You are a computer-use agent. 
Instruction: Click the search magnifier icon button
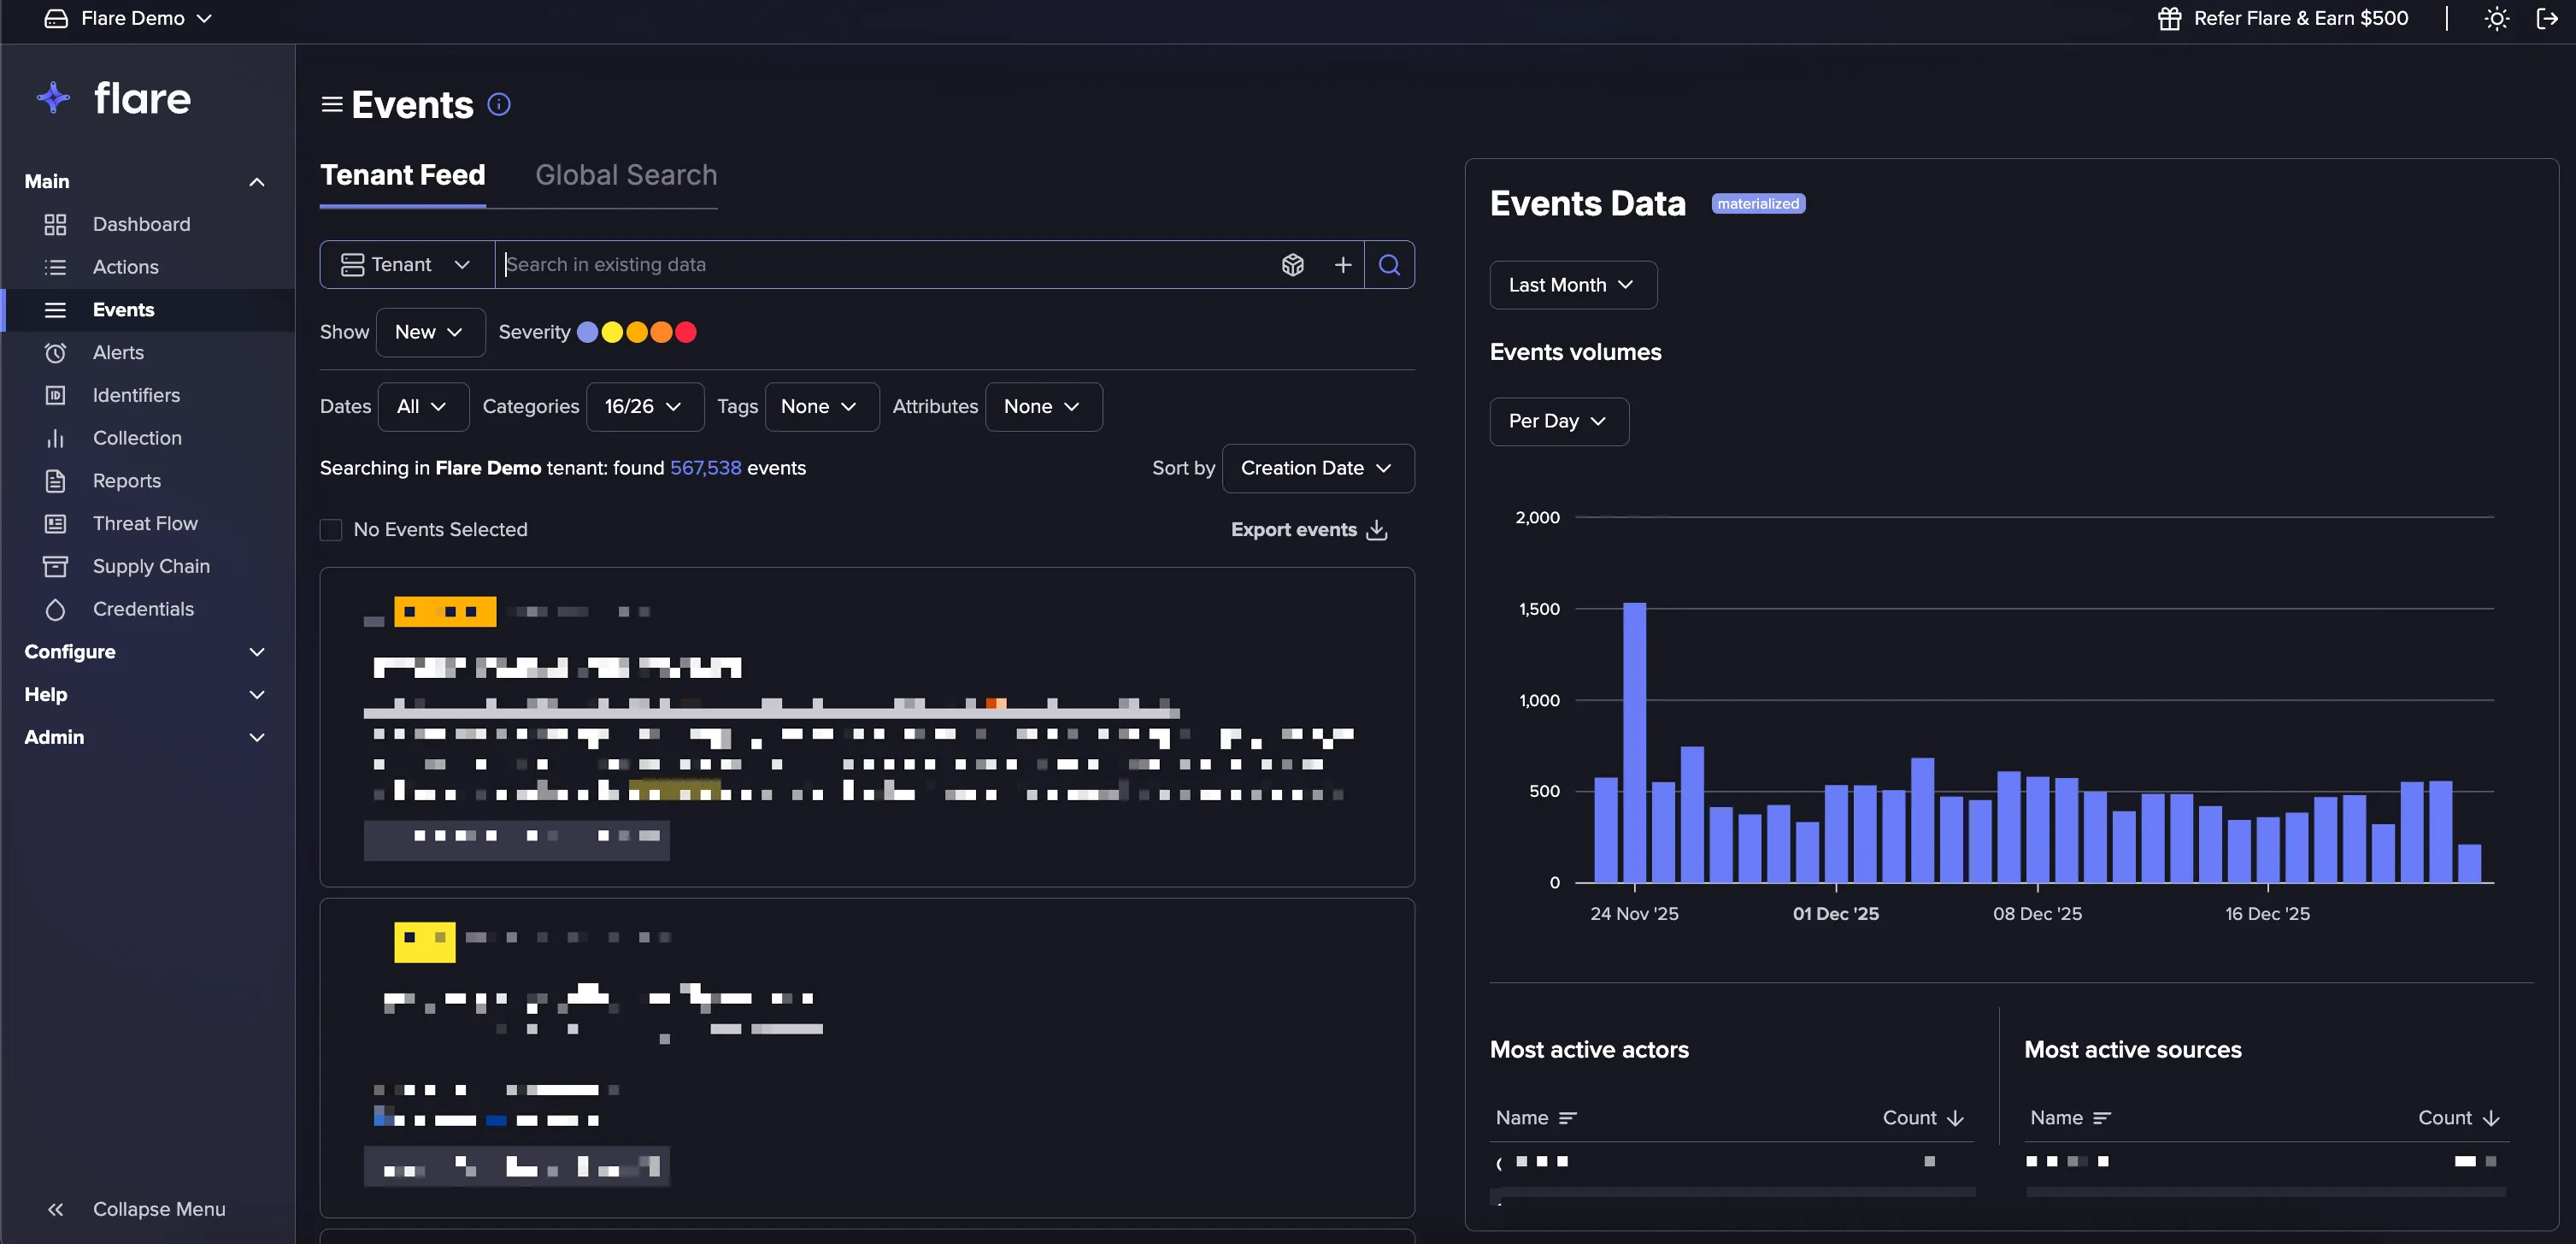tap(1389, 264)
